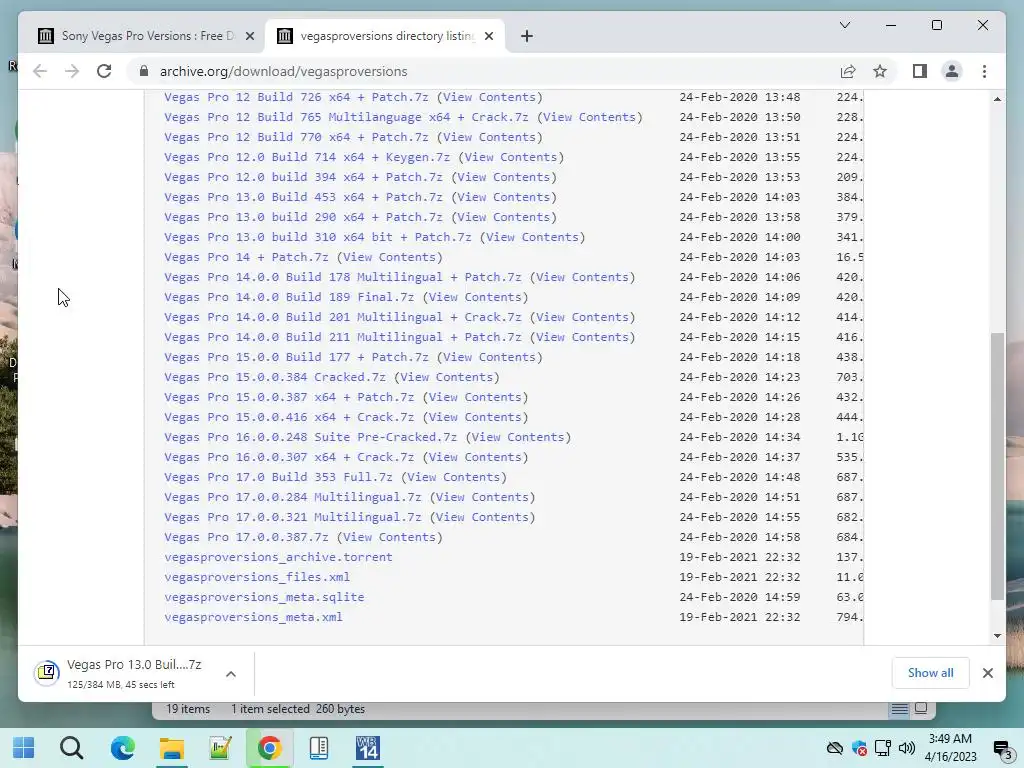Download Vegas Pro 13.0 build 290 x64 Patch.7z
This screenshot has width=1024, height=768.
coord(303,217)
